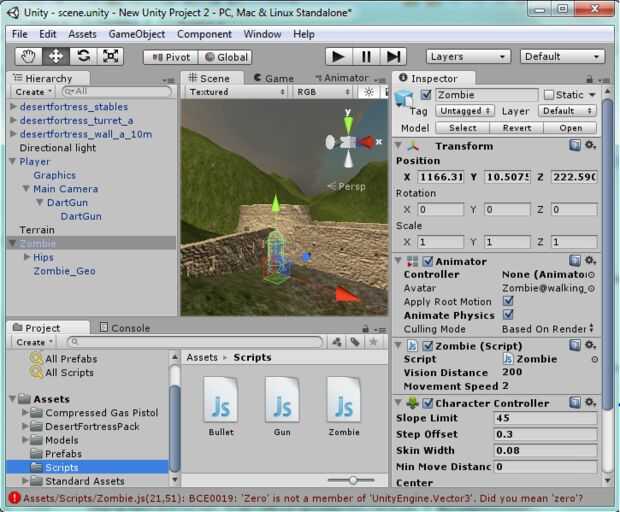The height and width of the screenshot is (512, 620).
Task: Select the Scale tool
Action: 110,57
